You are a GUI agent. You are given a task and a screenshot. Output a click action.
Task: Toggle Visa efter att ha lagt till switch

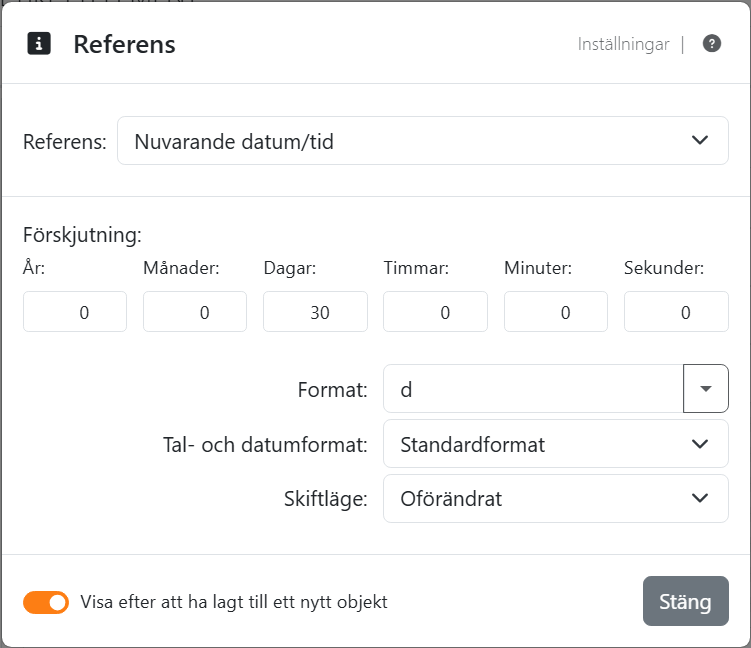tap(46, 603)
